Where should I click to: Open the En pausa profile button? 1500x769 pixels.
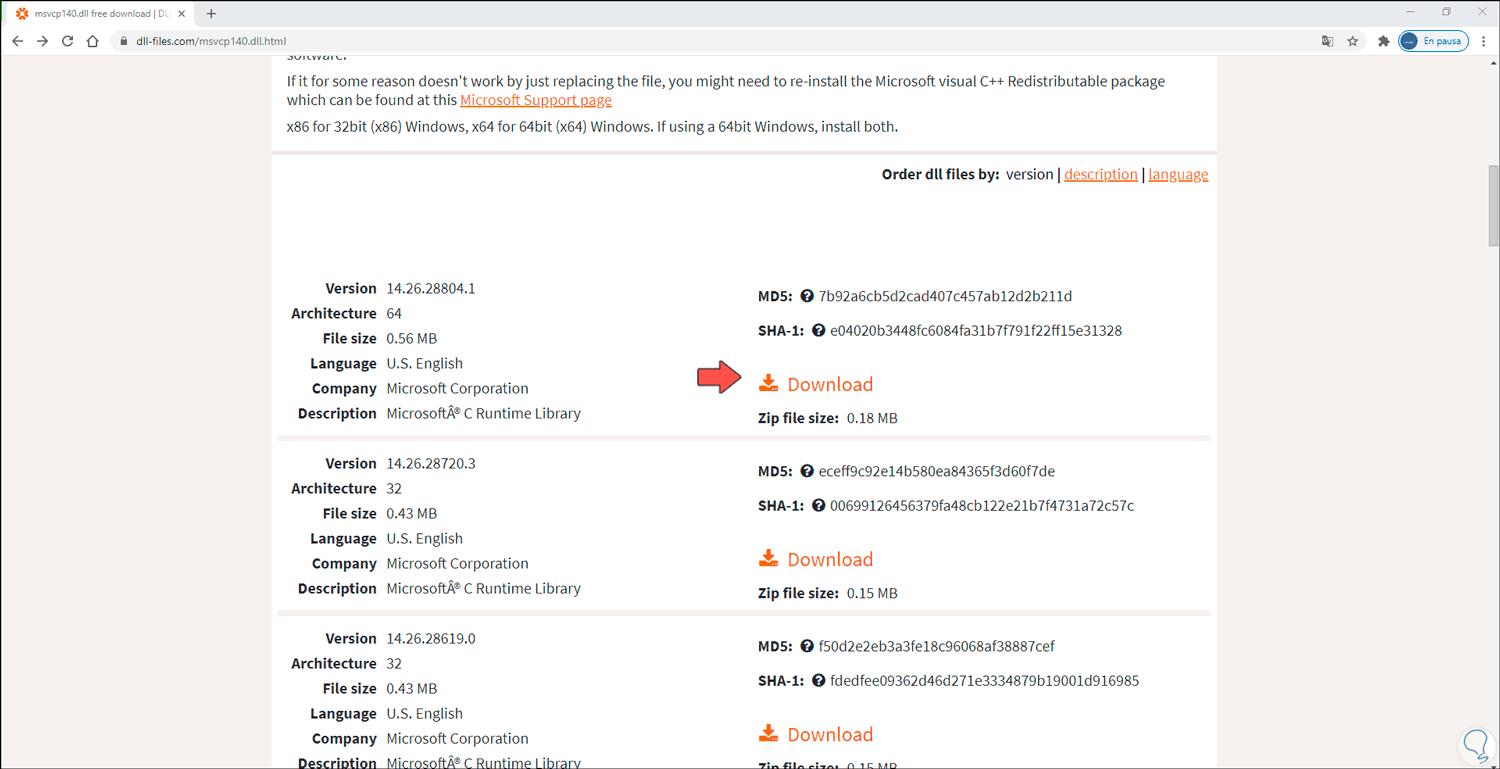click(1433, 41)
